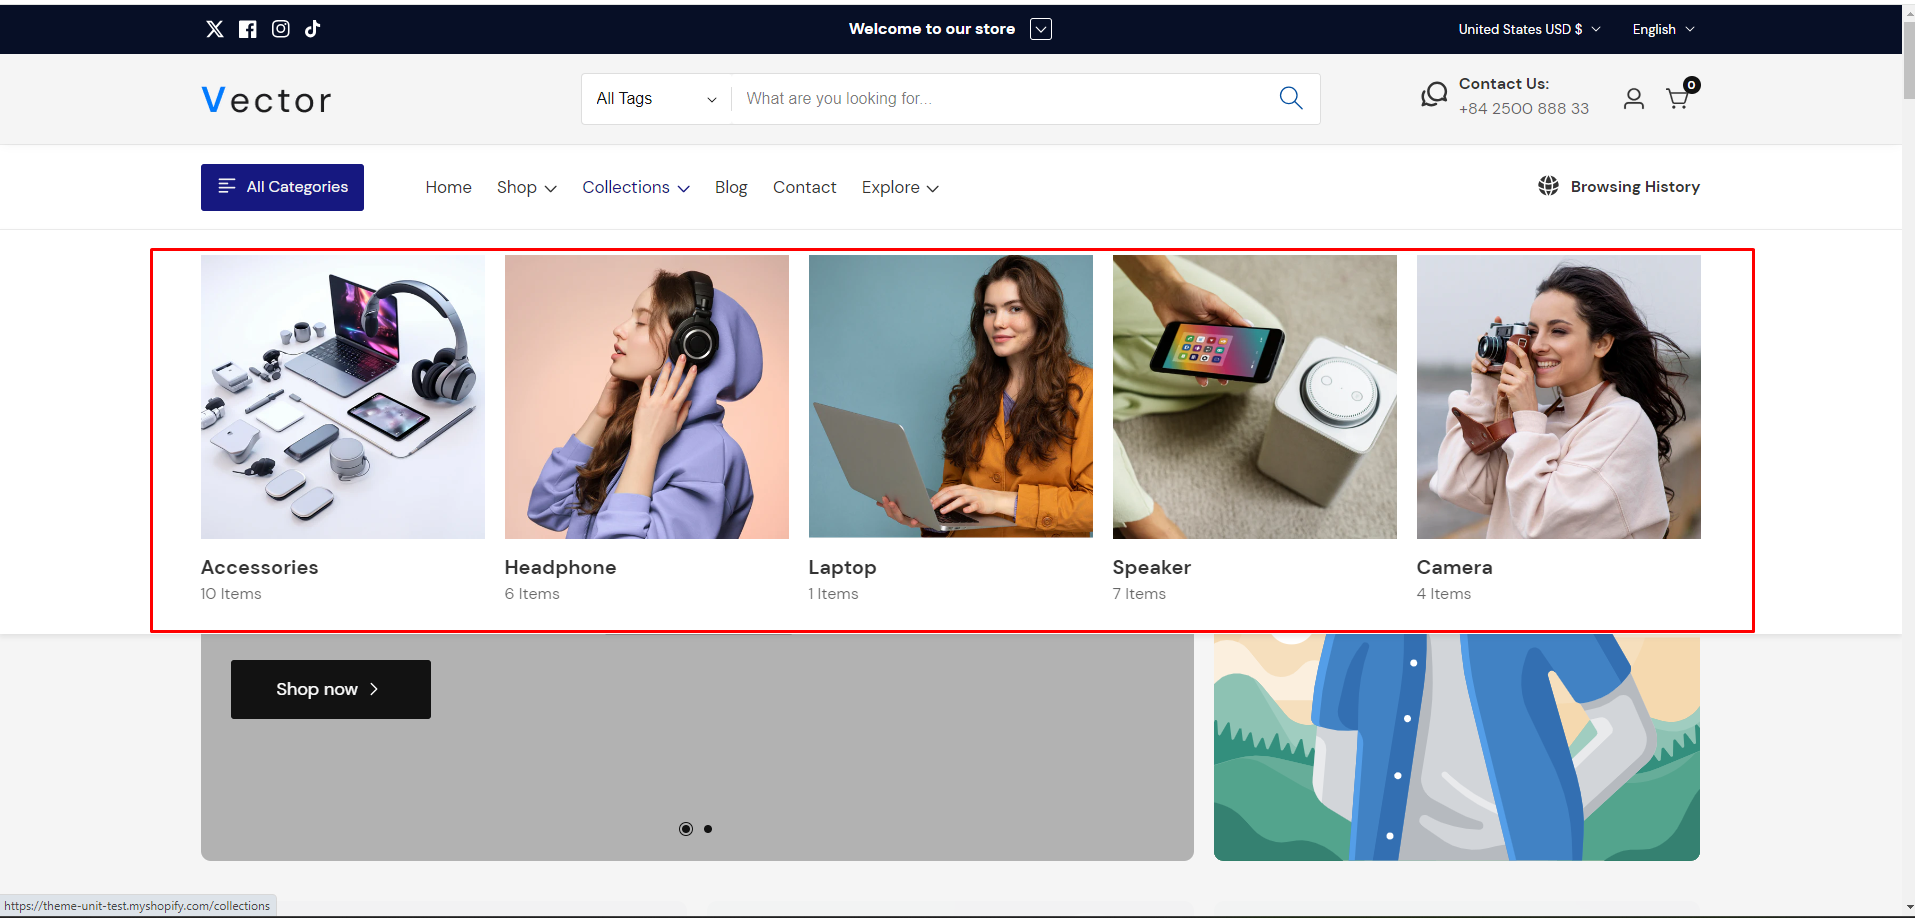The width and height of the screenshot is (1915, 918).
Task: Open the All Tags dropdown
Action: [x=656, y=99]
